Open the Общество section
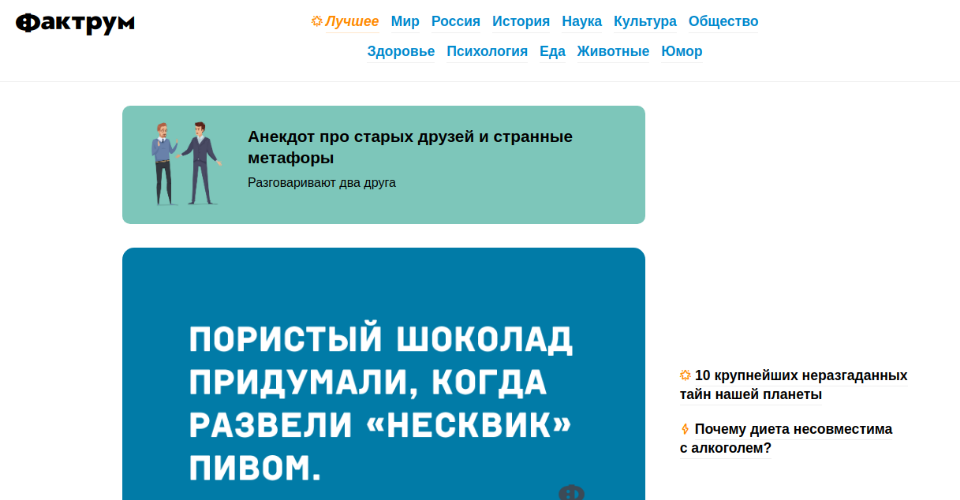This screenshot has width=960, height=500. [x=723, y=21]
